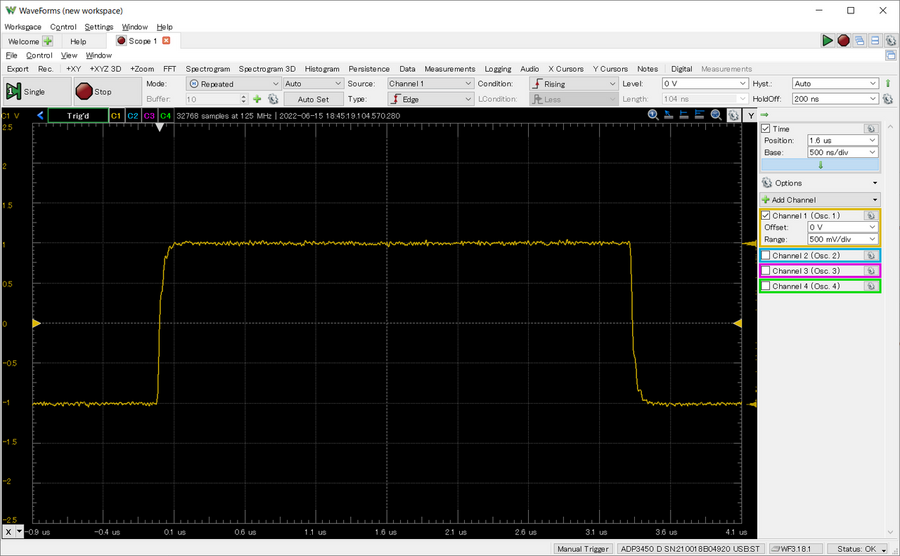
Task: Click the Single acquisition button
Action: pyautogui.click(x=26, y=91)
